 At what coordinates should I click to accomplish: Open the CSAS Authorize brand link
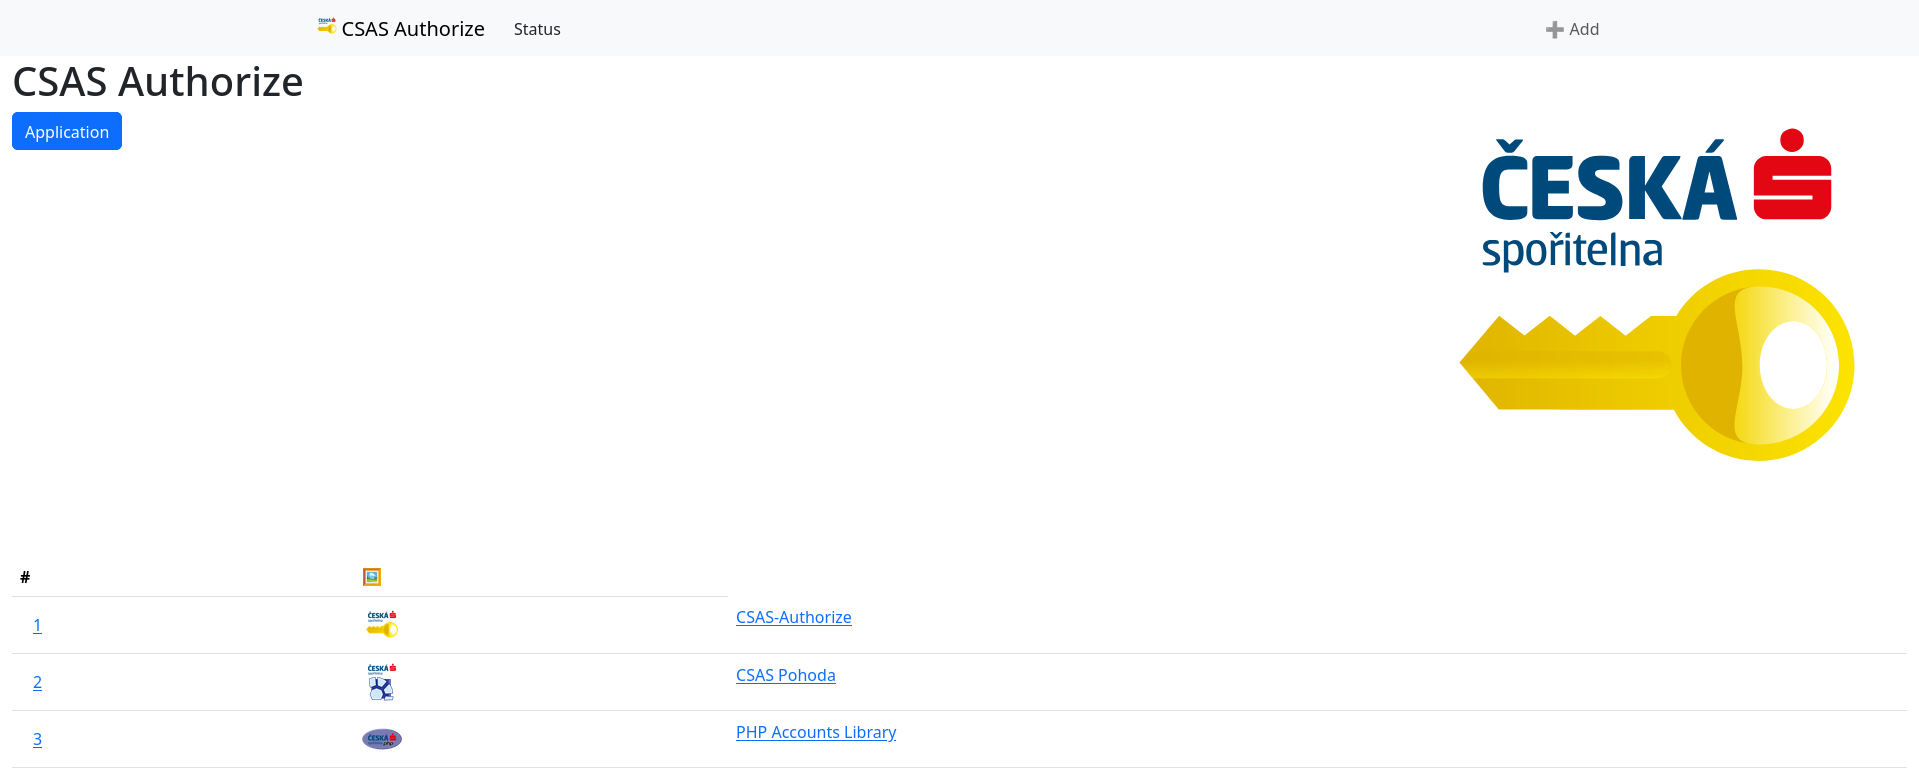(401, 28)
